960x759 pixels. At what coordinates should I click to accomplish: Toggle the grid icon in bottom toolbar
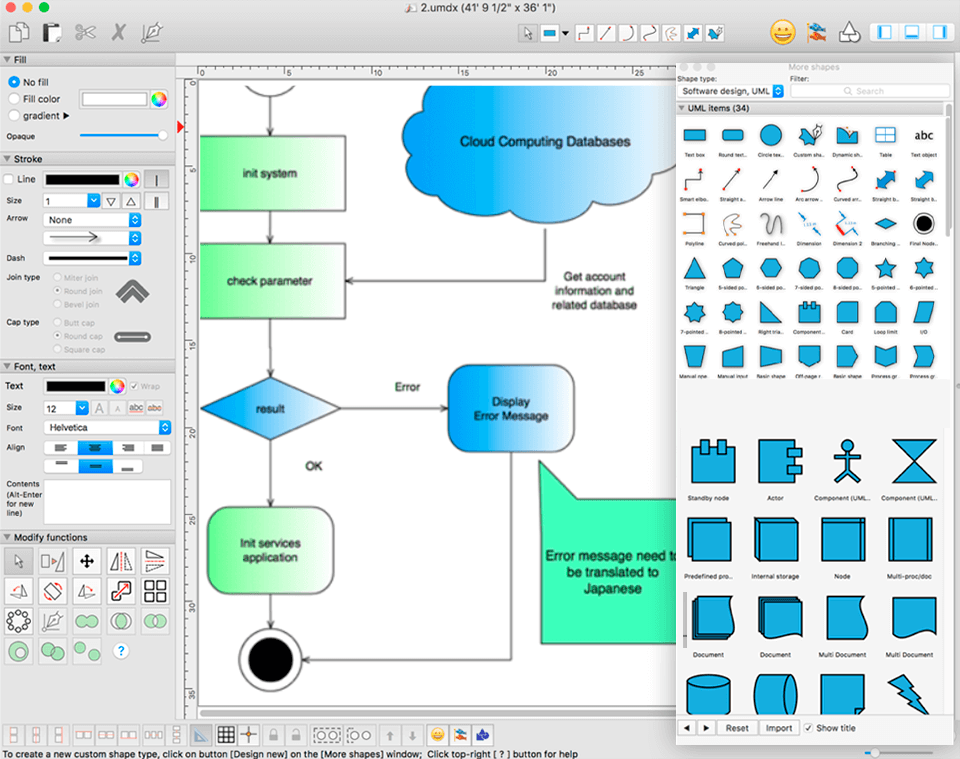coord(226,734)
